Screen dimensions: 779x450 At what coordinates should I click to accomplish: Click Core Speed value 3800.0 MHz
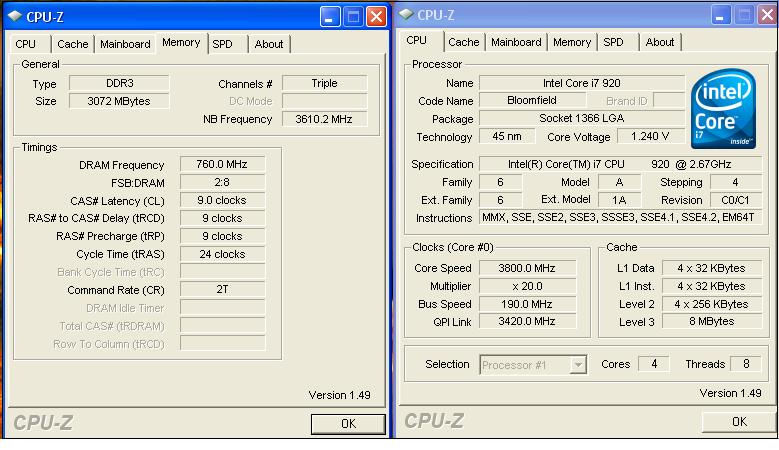[527, 268]
